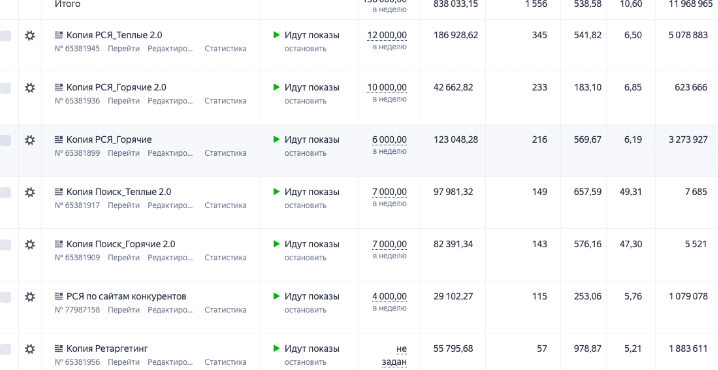The height and width of the screenshot is (370, 718).
Task: Click the Итого row label
Action: click(x=67, y=4)
